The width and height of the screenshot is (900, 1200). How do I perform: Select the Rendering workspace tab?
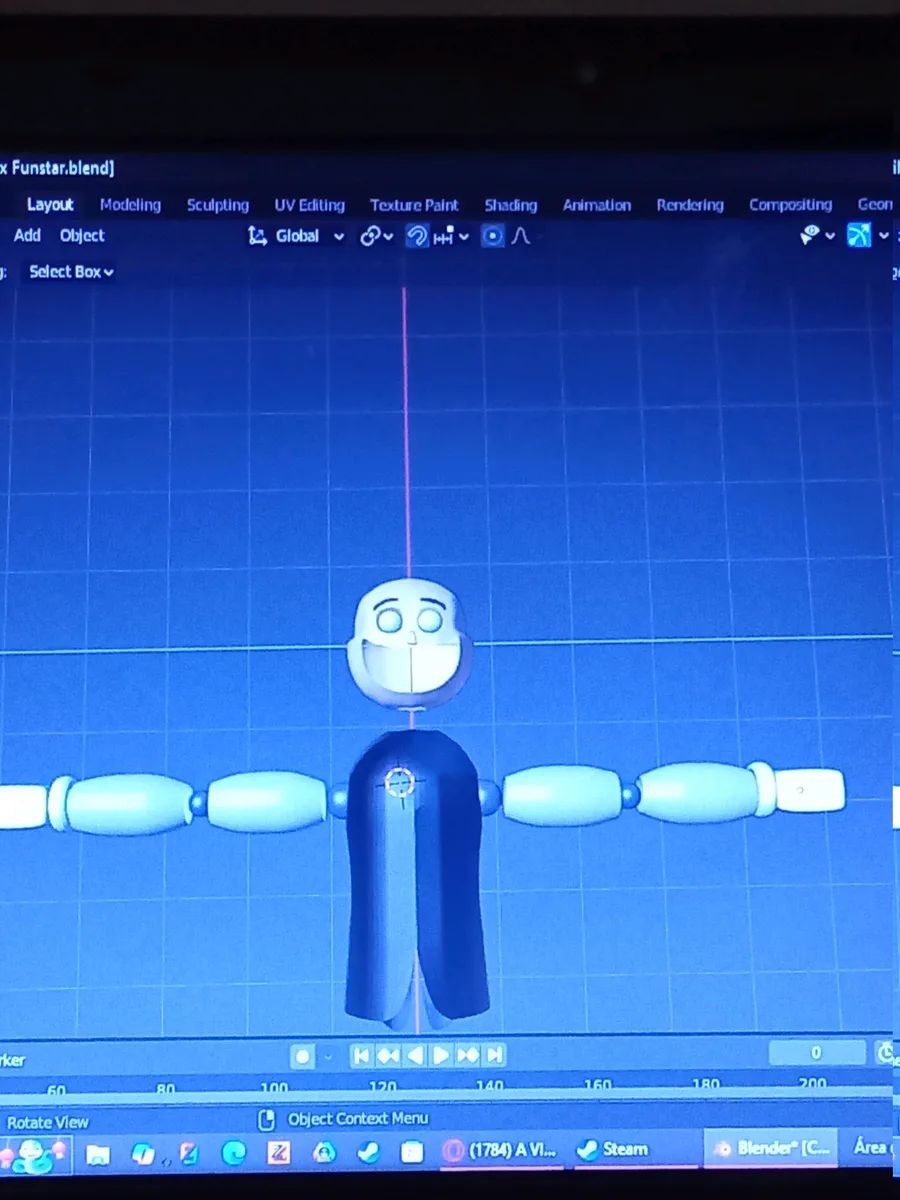689,205
